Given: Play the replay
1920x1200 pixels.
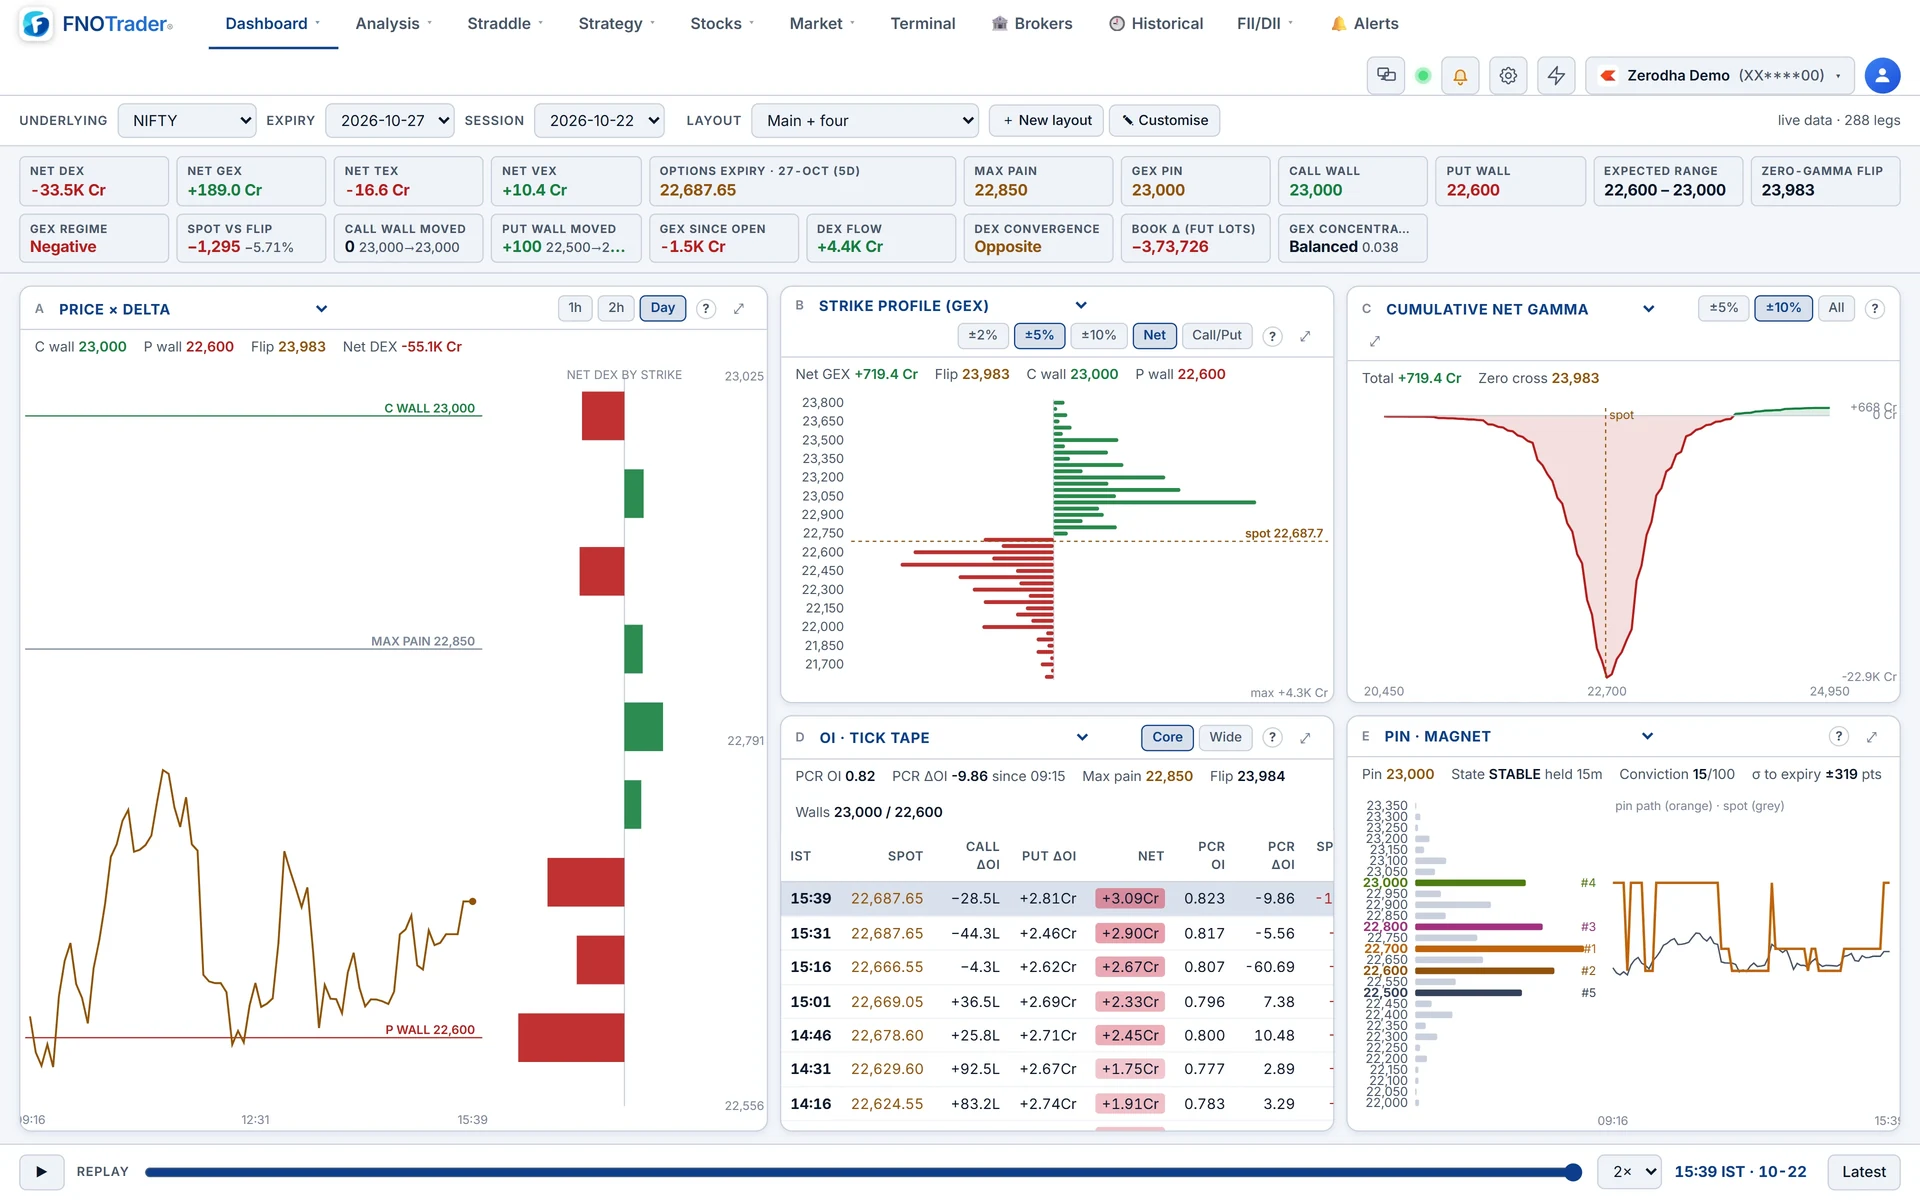Looking at the screenshot, I should coord(41,1172).
